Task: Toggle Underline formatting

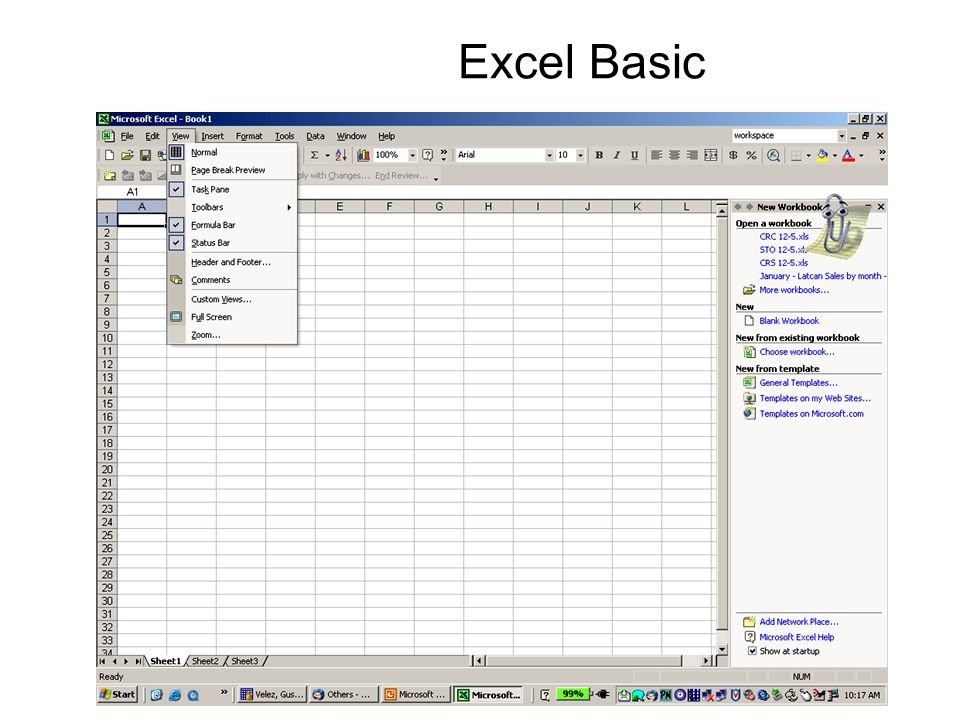Action: point(634,156)
